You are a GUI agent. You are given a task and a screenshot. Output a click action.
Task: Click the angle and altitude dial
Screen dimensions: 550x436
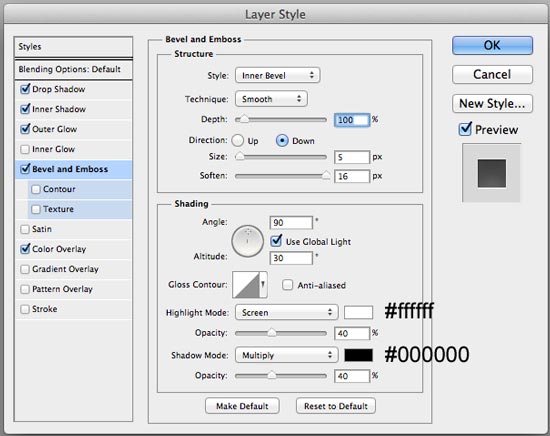pos(247,241)
